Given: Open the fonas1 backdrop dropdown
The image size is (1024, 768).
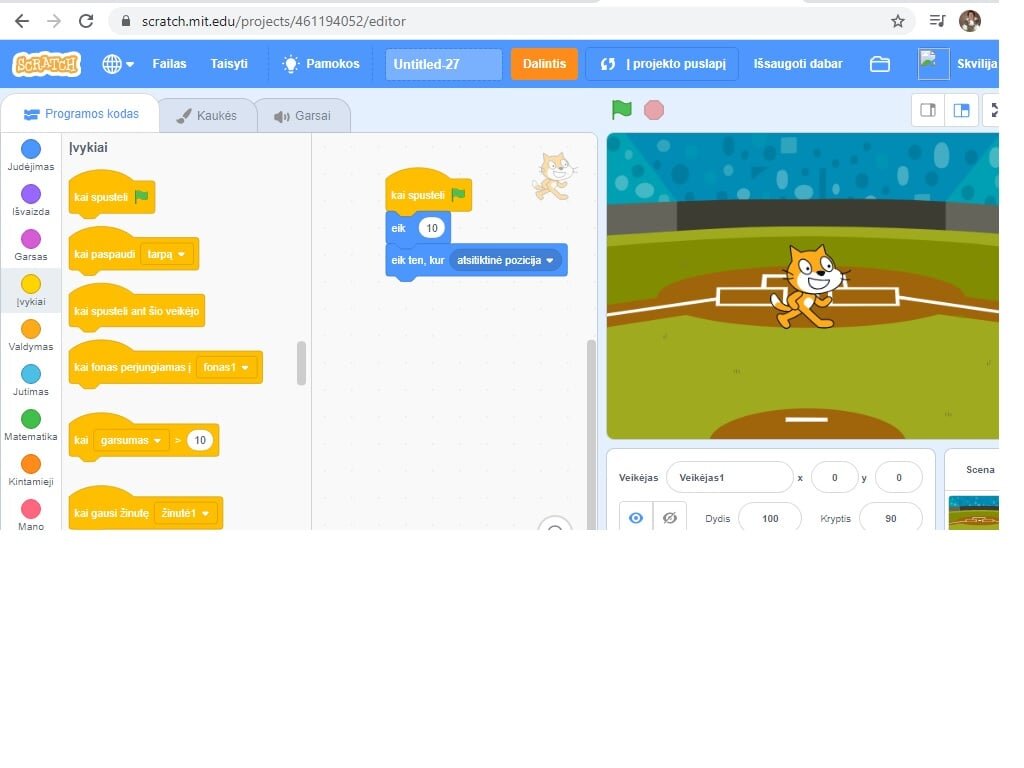Looking at the screenshot, I should pos(226,367).
